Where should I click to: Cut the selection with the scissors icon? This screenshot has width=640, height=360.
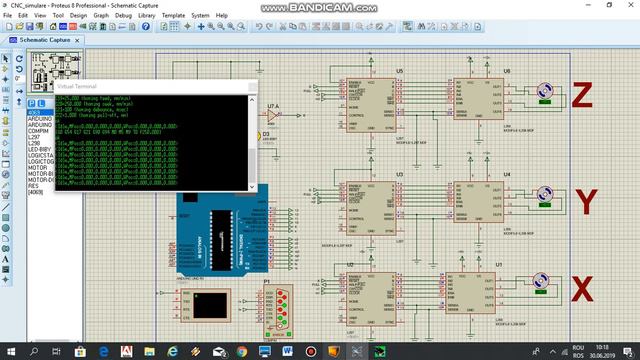282,27
